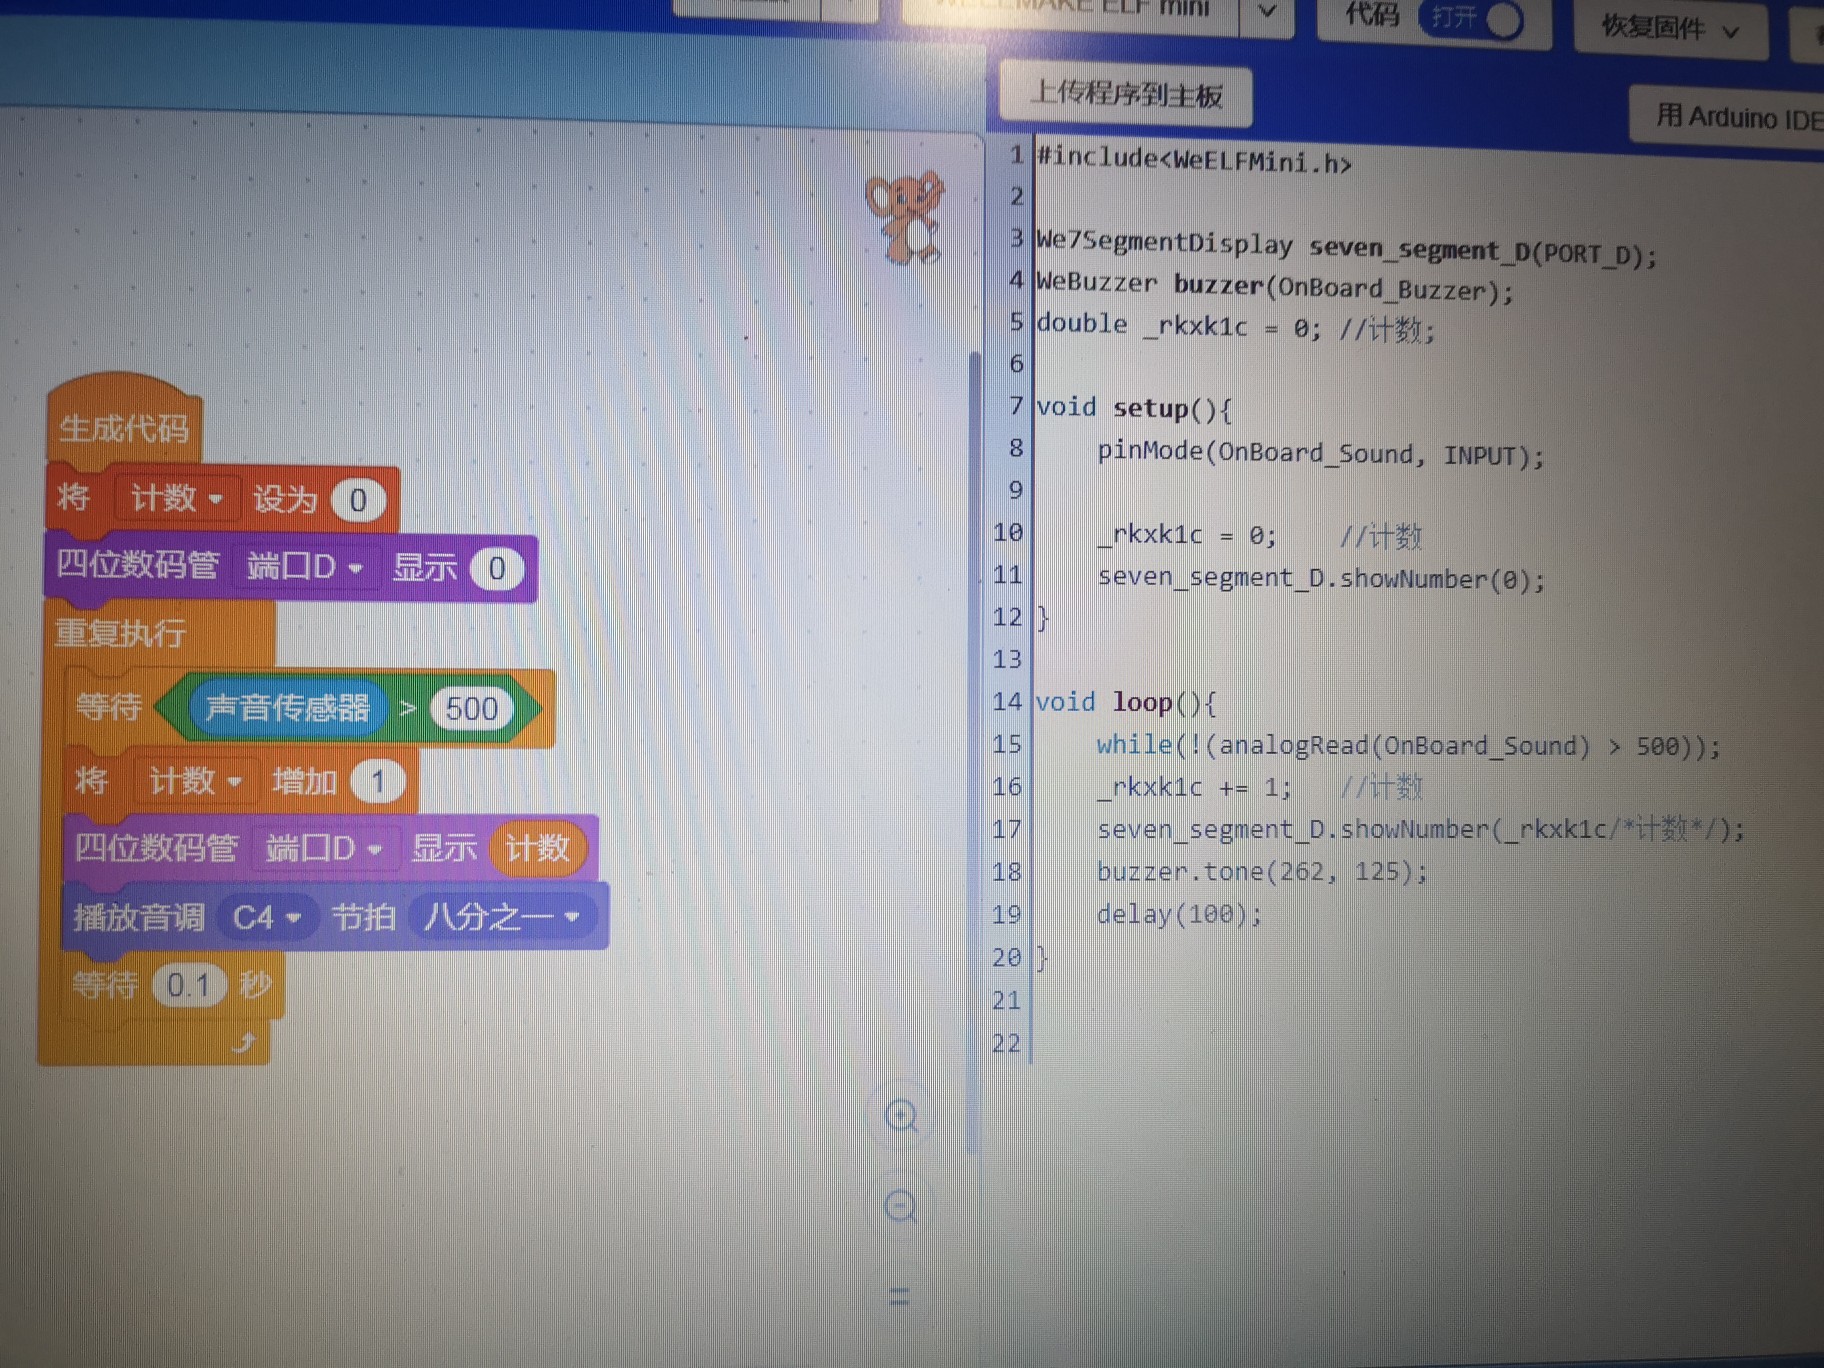Open the C4 note dropdown
The width and height of the screenshot is (1824, 1368).
(x=266, y=917)
